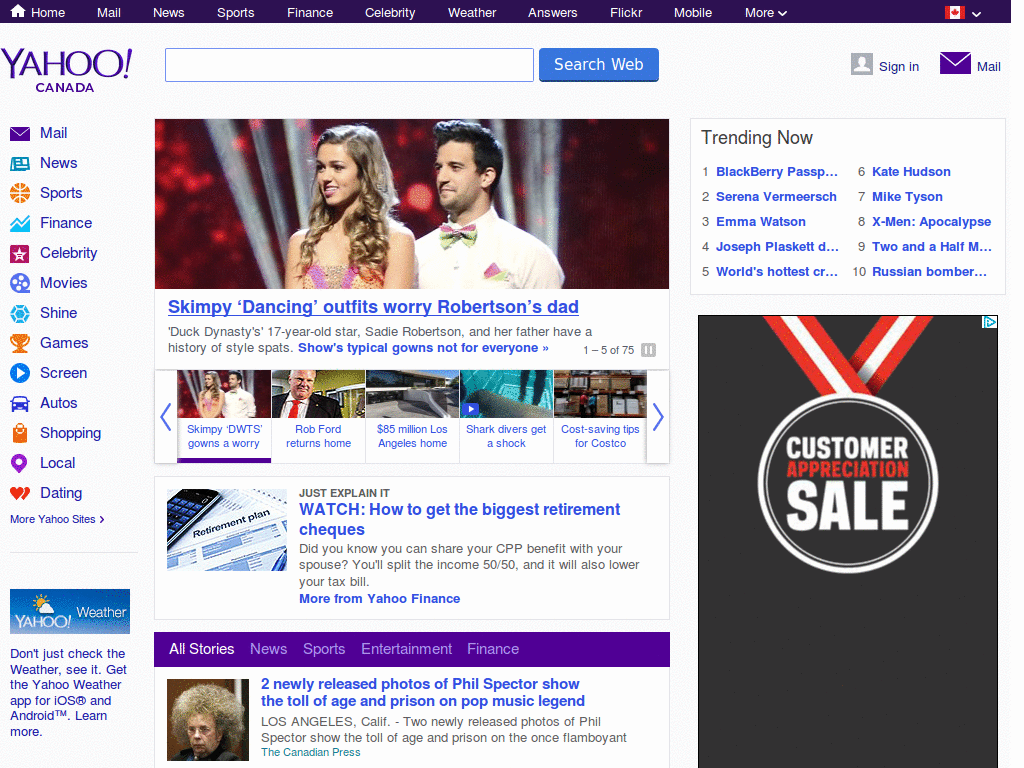The width and height of the screenshot is (1024, 768).
Task: Open trending topic Kate Hudson
Action: (911, 172)
